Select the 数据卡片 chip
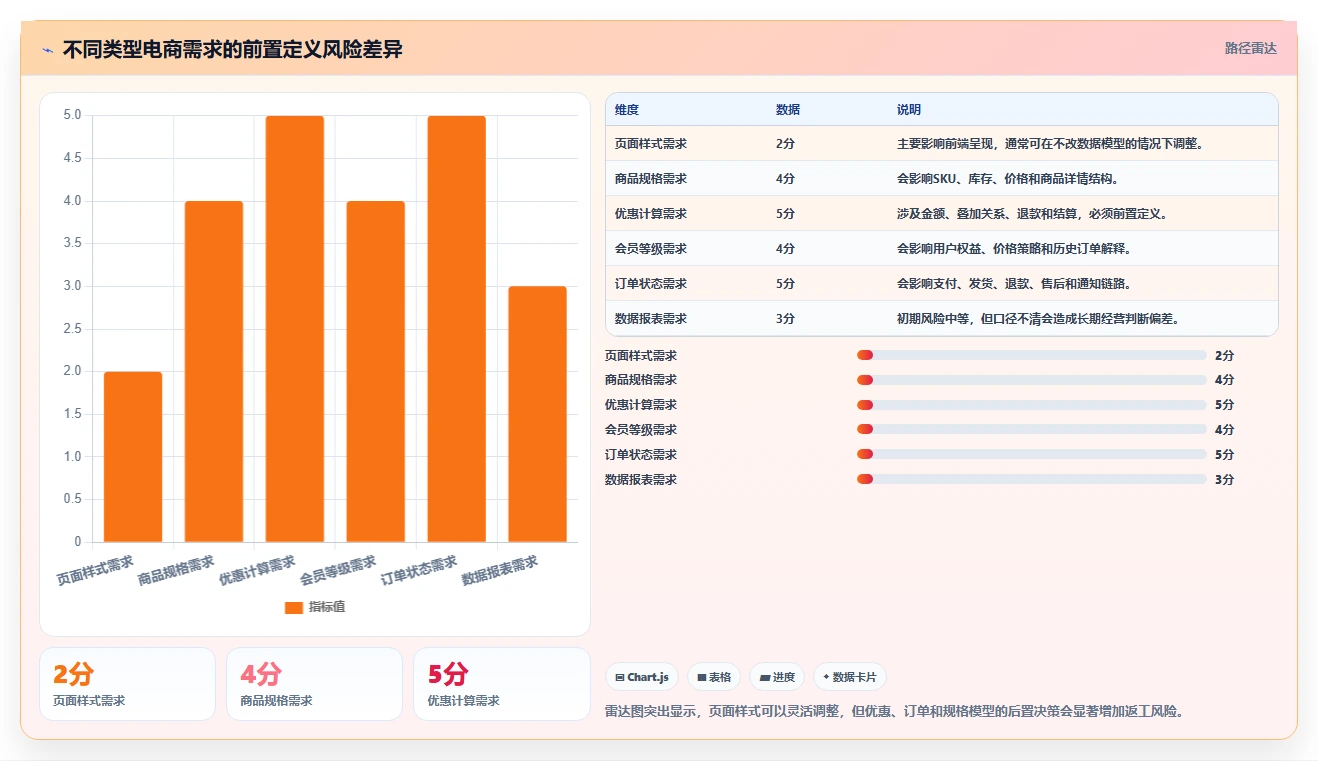The height and width of the screenshot is (761, 1318). tap(850, 677)
